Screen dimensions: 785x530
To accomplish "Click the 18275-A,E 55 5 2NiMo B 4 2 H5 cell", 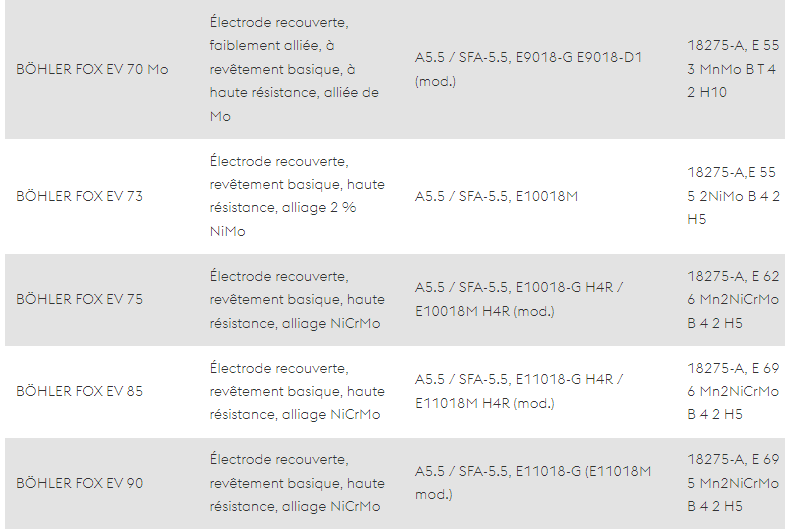I will [733, 196].
